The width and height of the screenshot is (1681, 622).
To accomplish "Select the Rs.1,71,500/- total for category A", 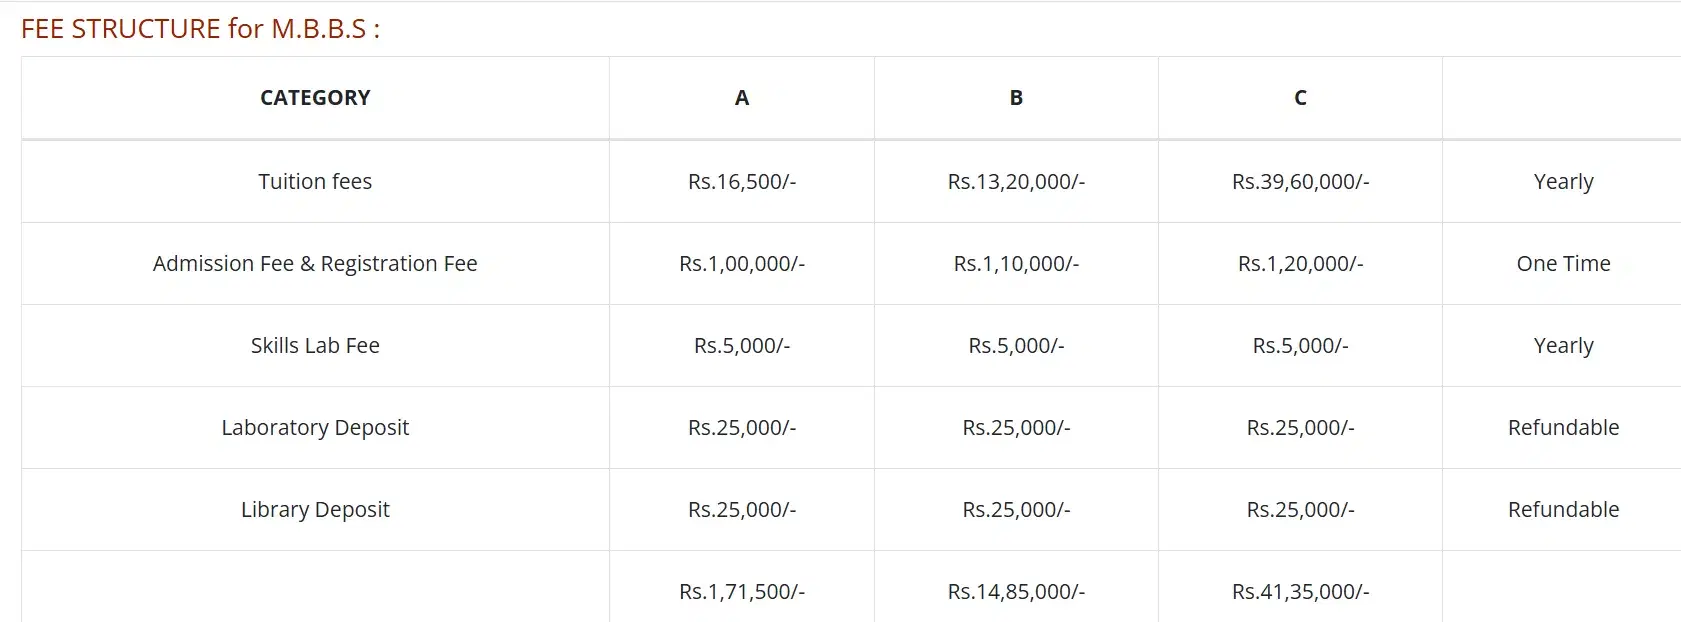I will 742,592.
